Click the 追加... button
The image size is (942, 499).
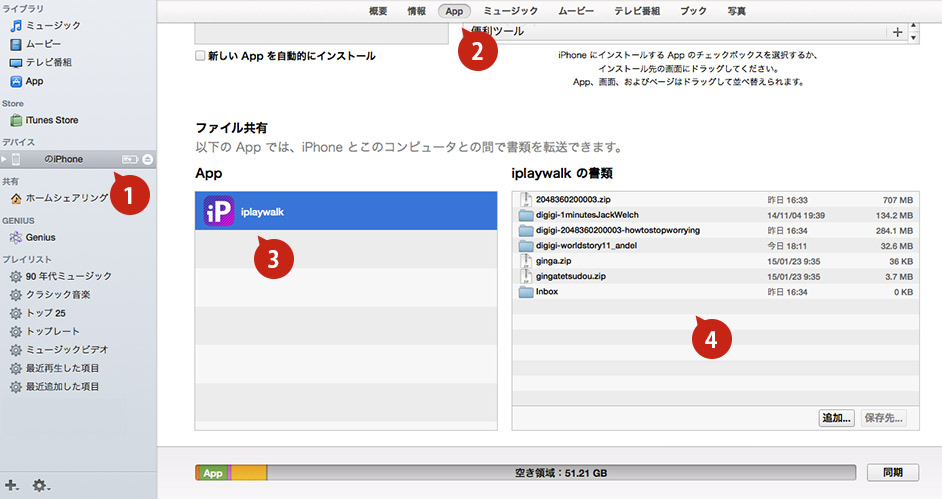[x=836, y=418]
